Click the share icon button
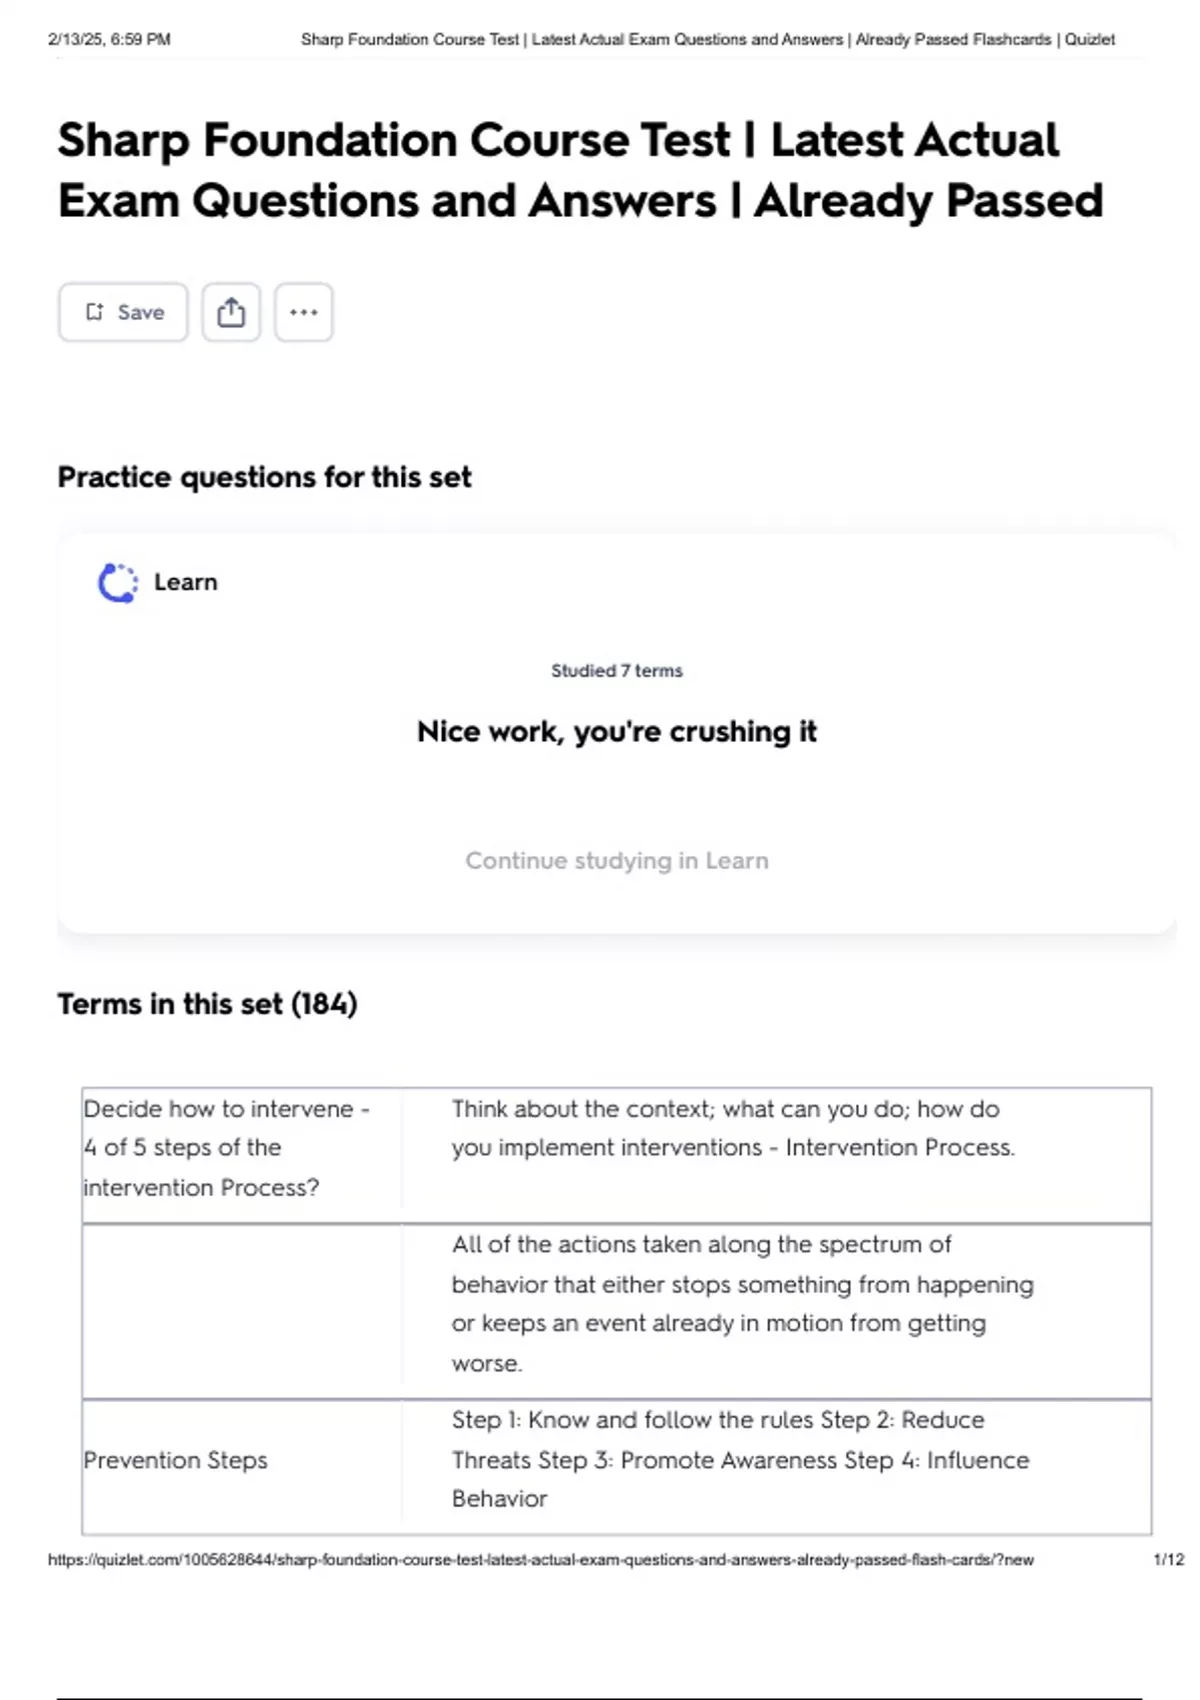This screenshot has height=1700, width=1200. [231, 313]
